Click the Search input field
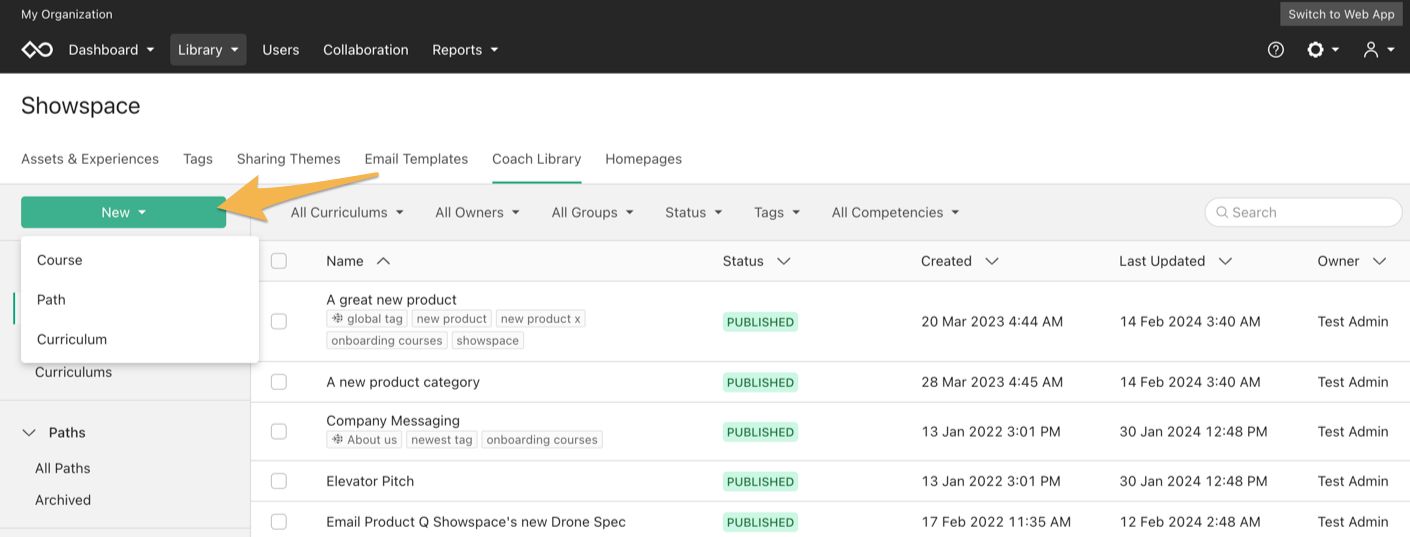Image resolution: width=1410 pixels, height=537 pixels. point(1304,212)
